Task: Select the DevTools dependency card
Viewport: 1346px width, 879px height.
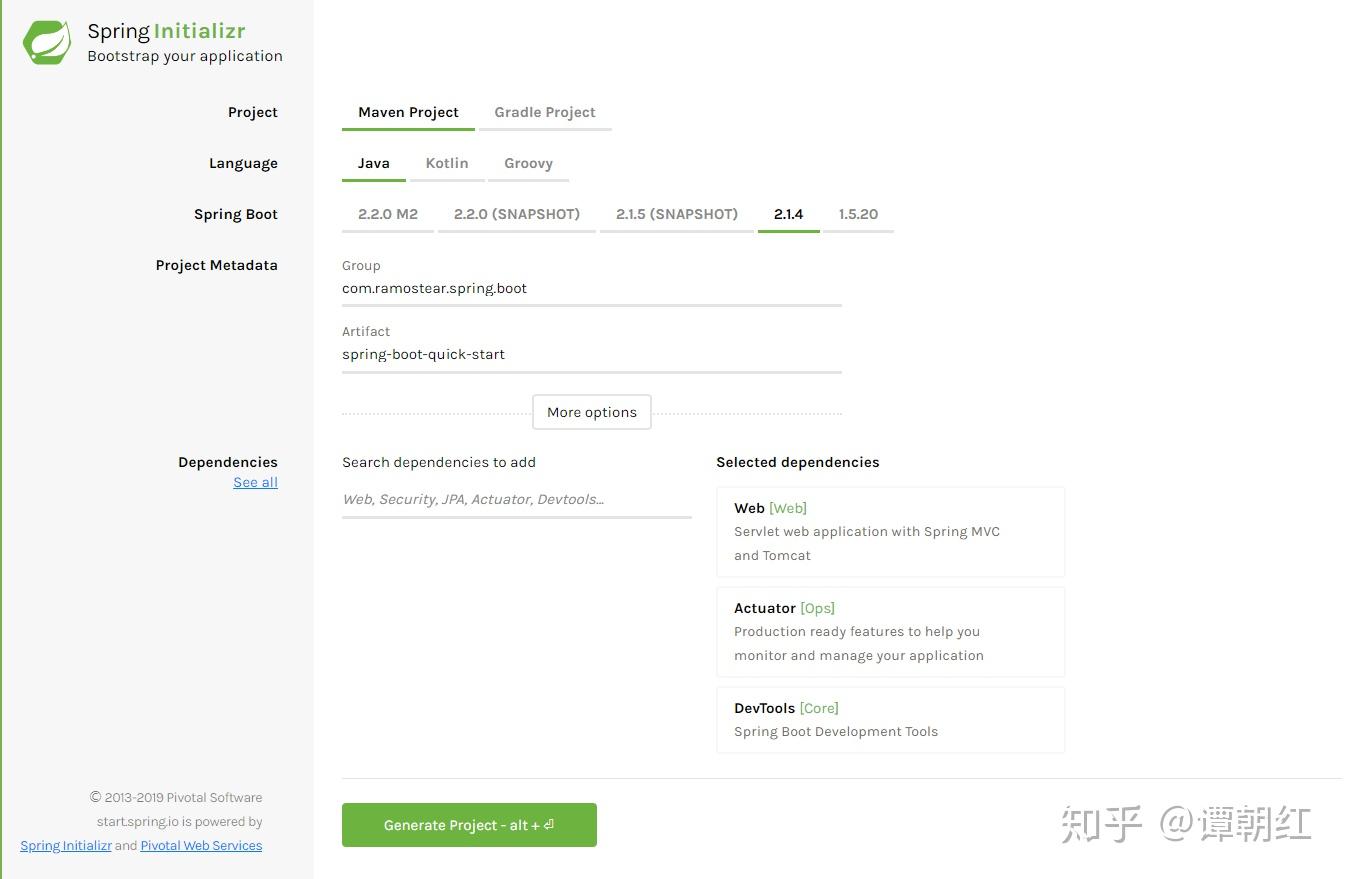Action: (x=889, y=719)
